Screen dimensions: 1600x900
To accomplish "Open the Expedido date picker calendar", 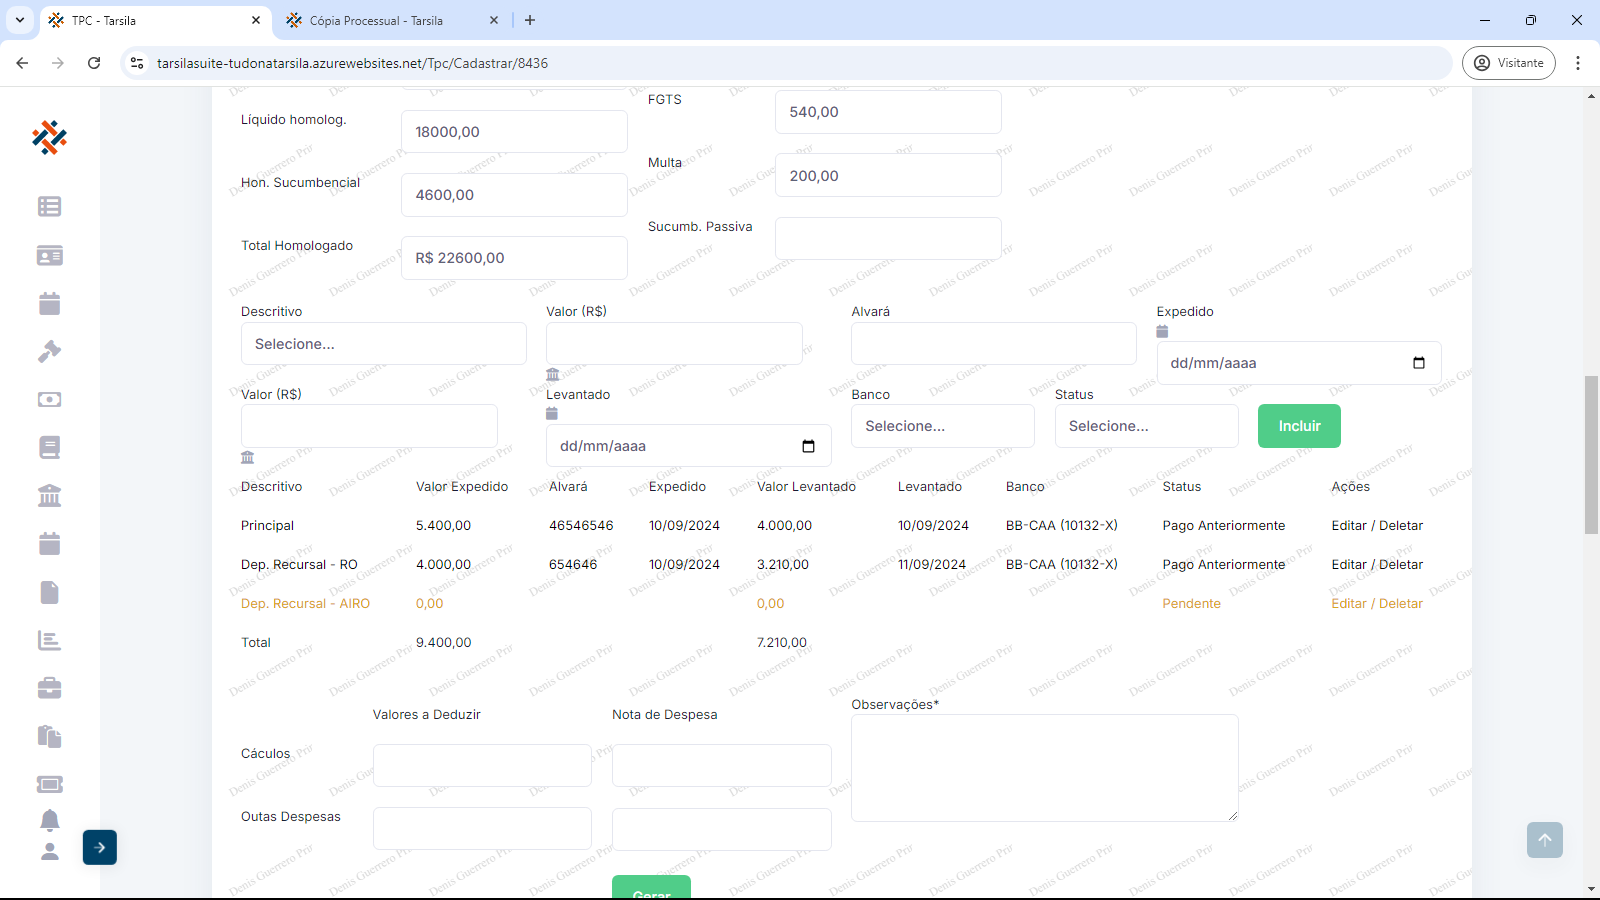I will tap(1418, 363).
